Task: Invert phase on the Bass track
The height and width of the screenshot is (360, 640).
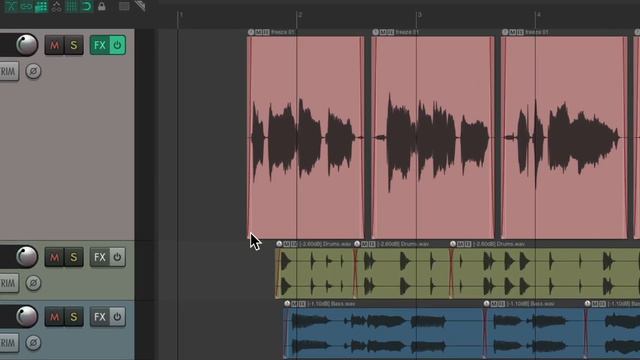Action: point(33,343)
